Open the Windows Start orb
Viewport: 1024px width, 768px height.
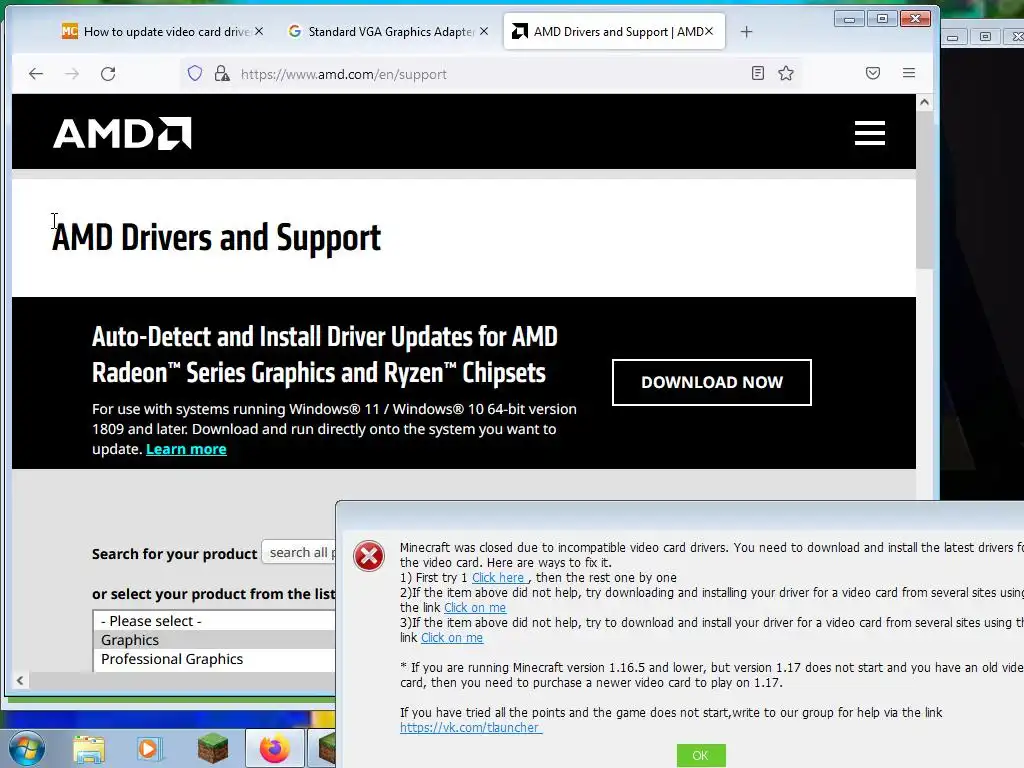coord(26,748)
